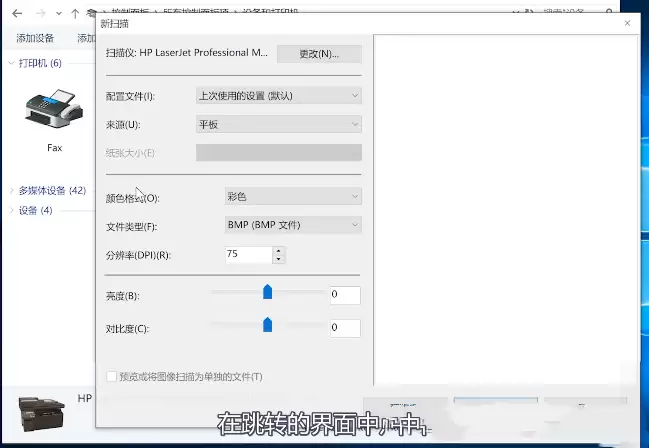Screen dimensions: 649x448
Task: Click 添加设备 in the toolbar
Action: [x=35, y=38]
